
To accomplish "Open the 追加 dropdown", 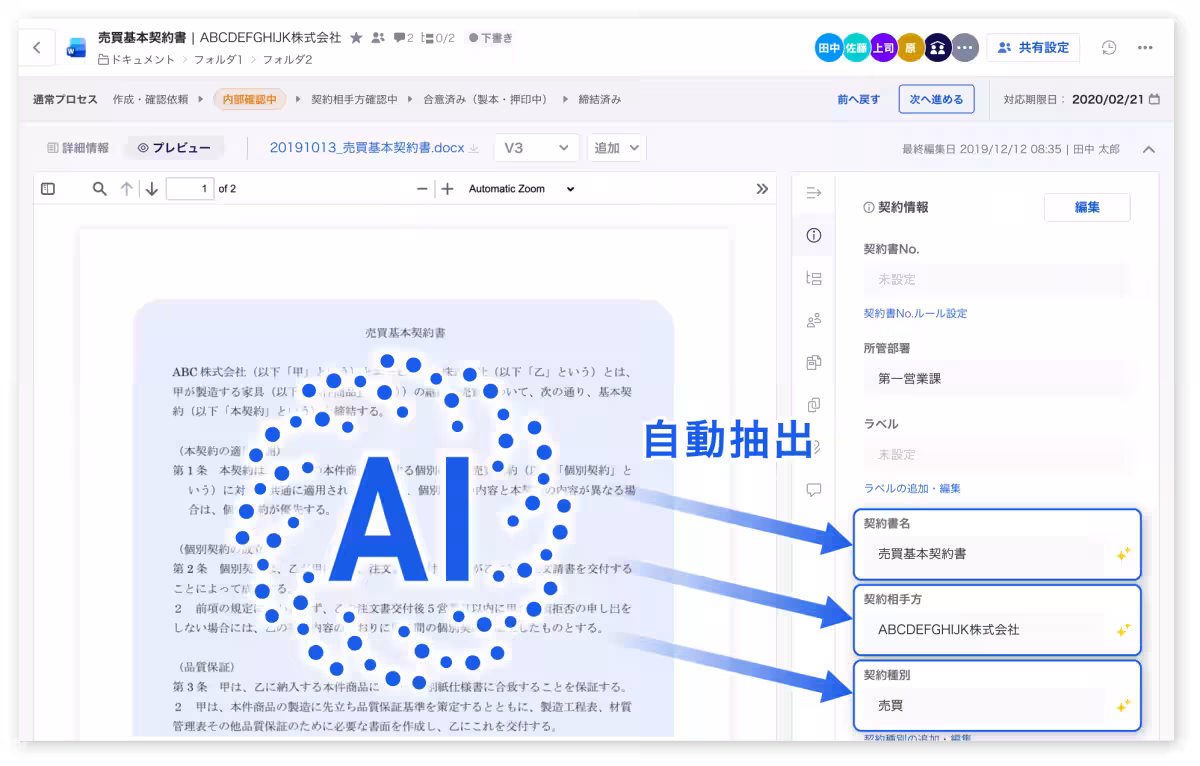I will [x=616, y=147].
